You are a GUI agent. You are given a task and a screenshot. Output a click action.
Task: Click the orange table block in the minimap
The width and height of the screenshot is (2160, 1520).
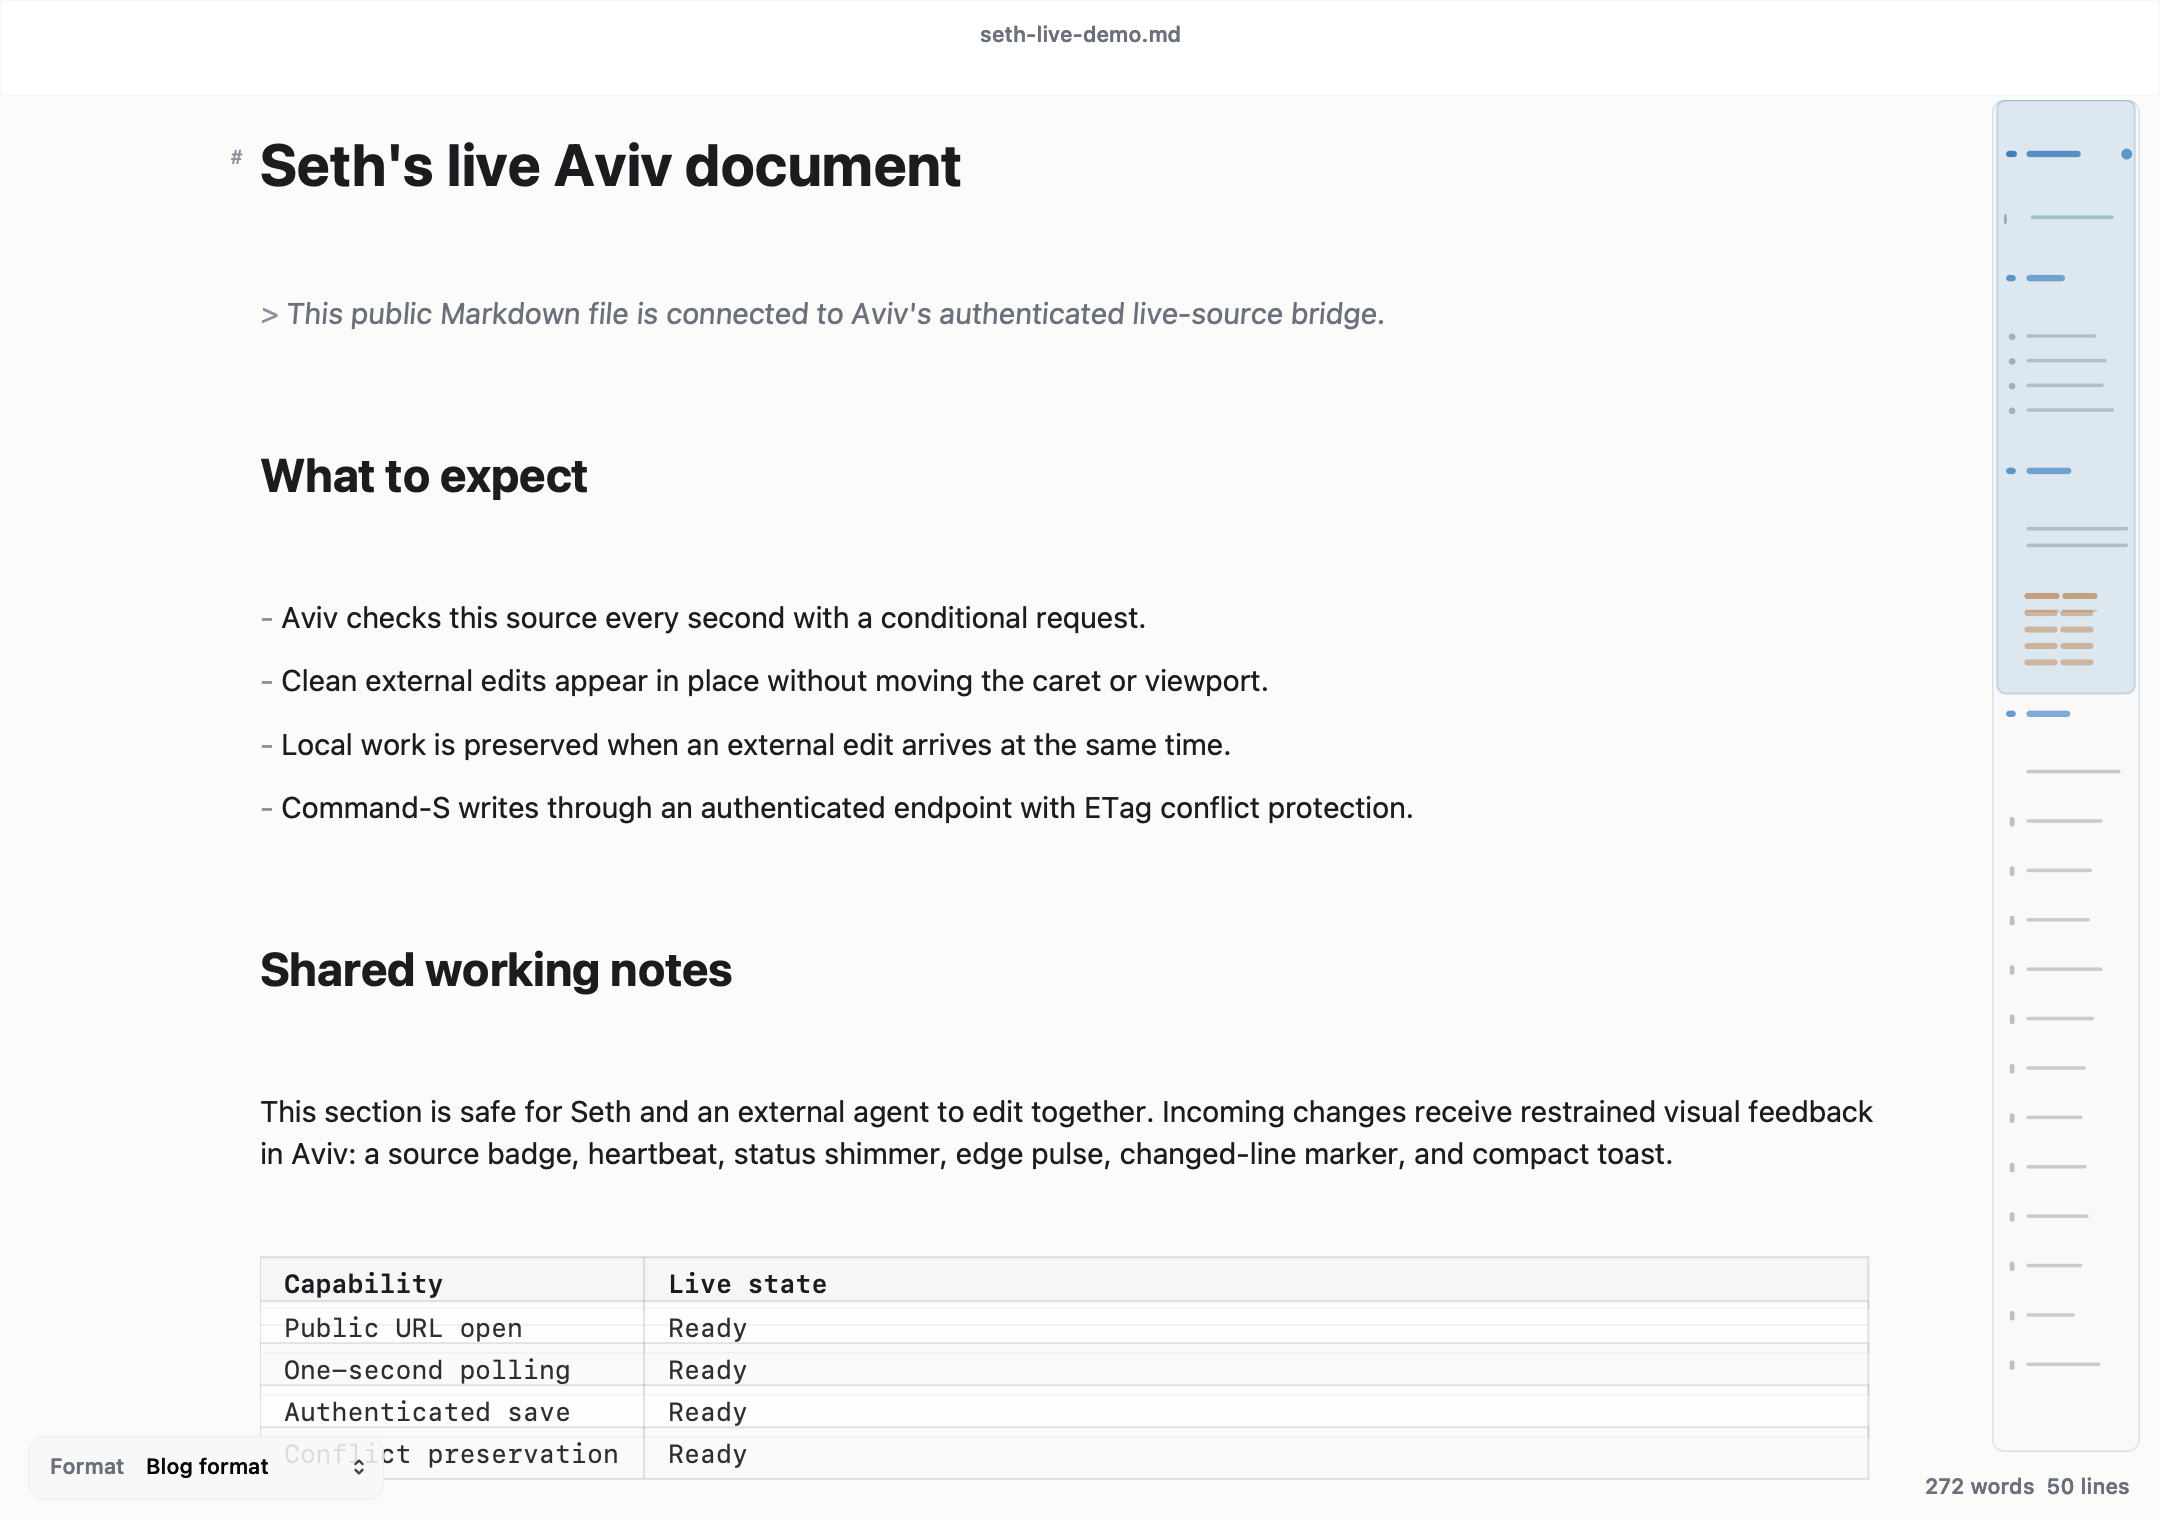click(x=2060, y=629)
